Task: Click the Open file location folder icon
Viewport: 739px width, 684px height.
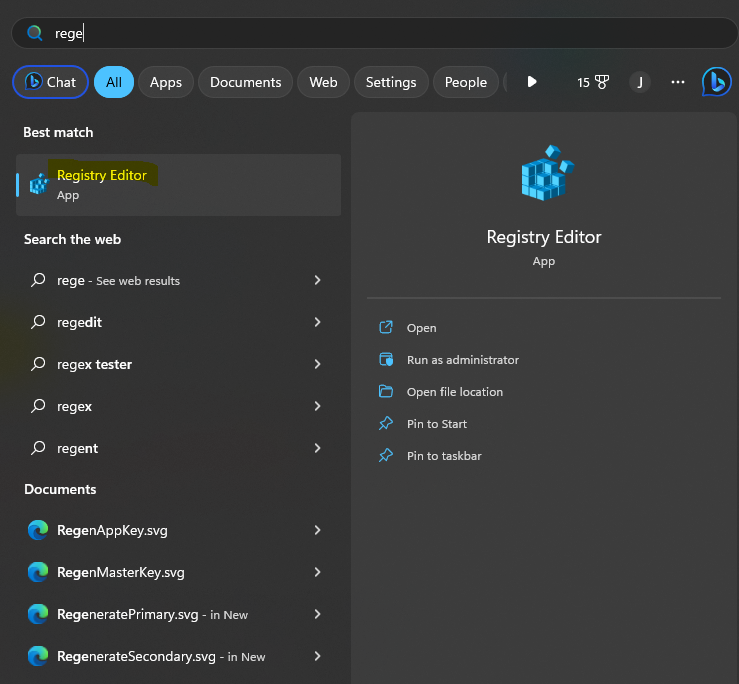Action: click(x=386, y=391)
